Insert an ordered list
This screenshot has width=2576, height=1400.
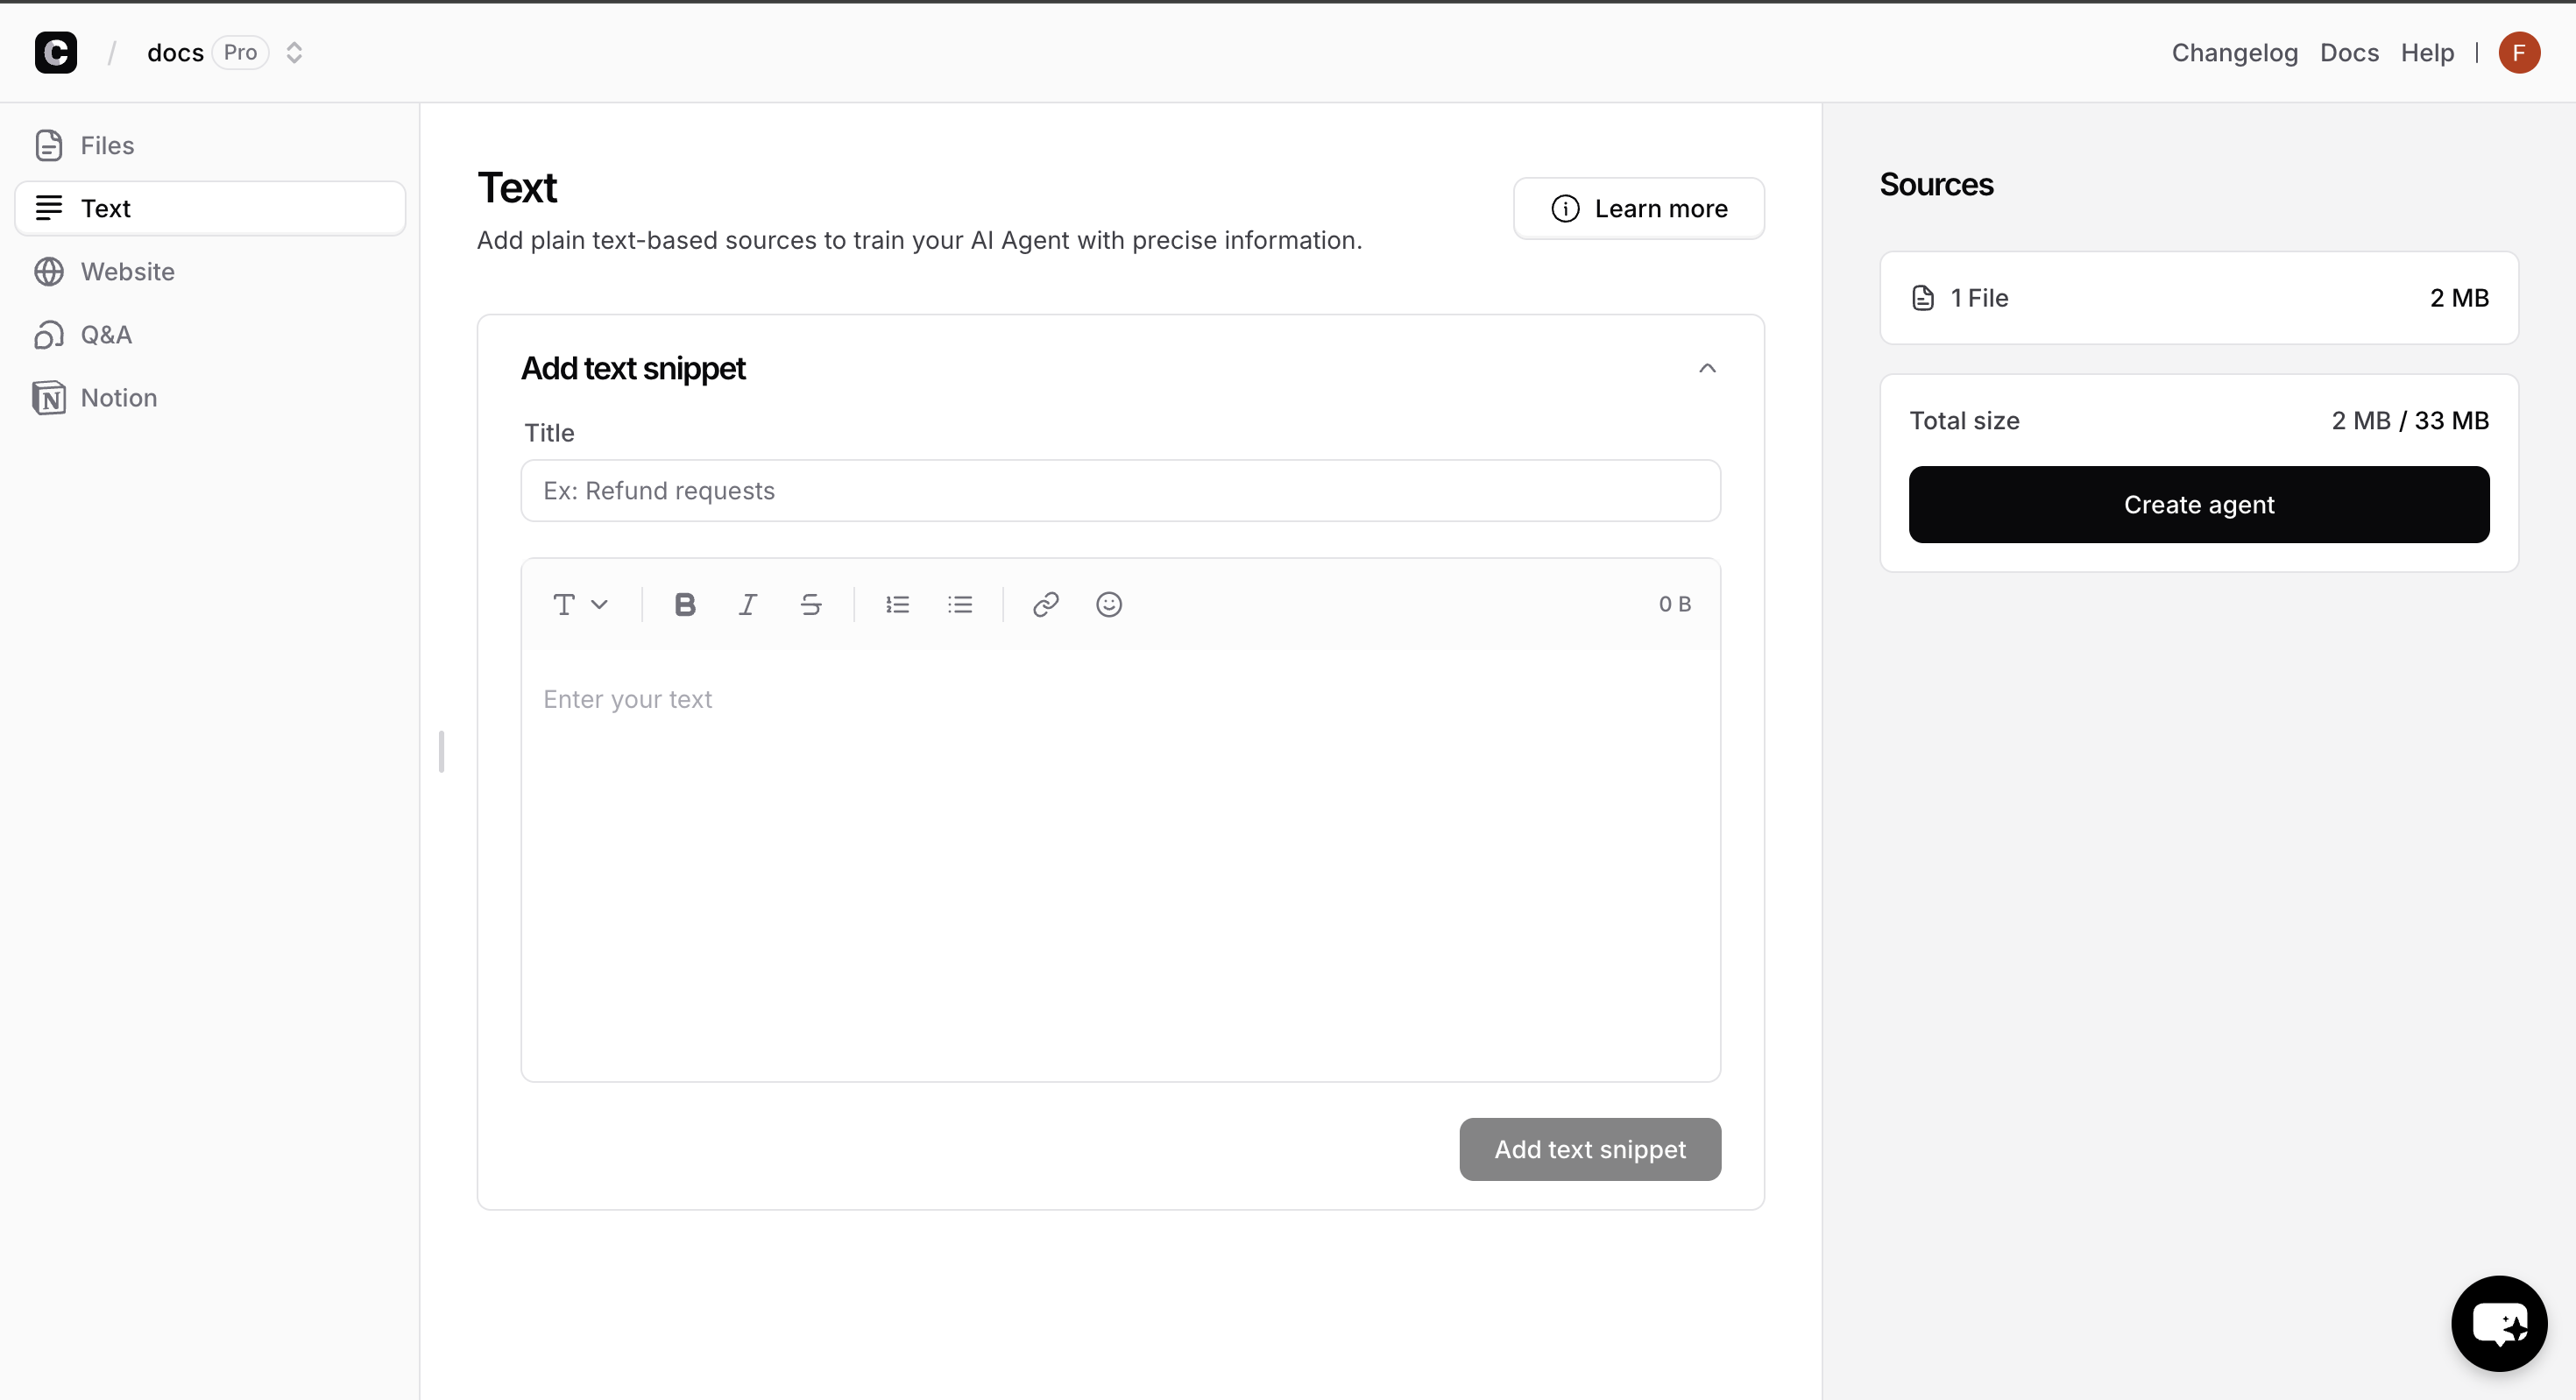tap(897, 604)
